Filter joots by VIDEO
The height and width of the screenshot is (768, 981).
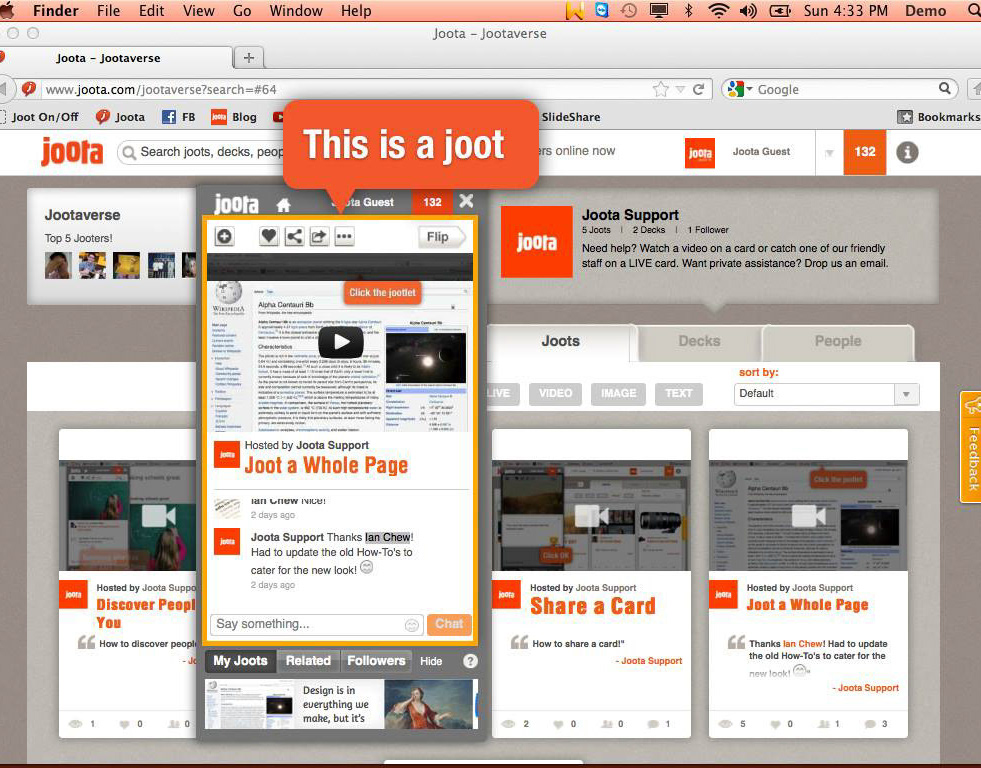pyautogui.click(x=556, y=393)
